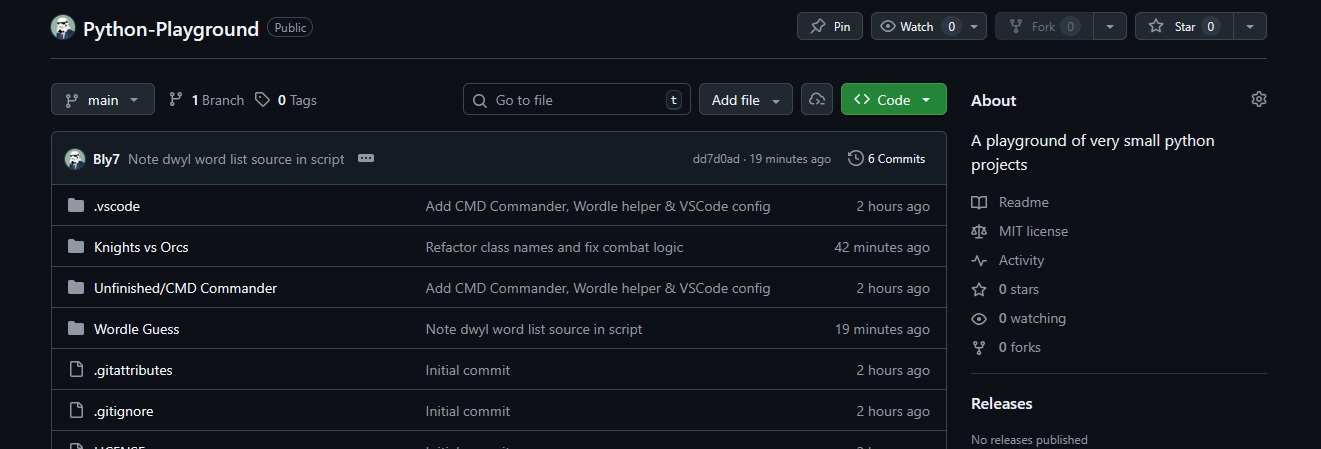Expand commit details ellipsis button
The image size is (1321, 449).
[366, 158]
